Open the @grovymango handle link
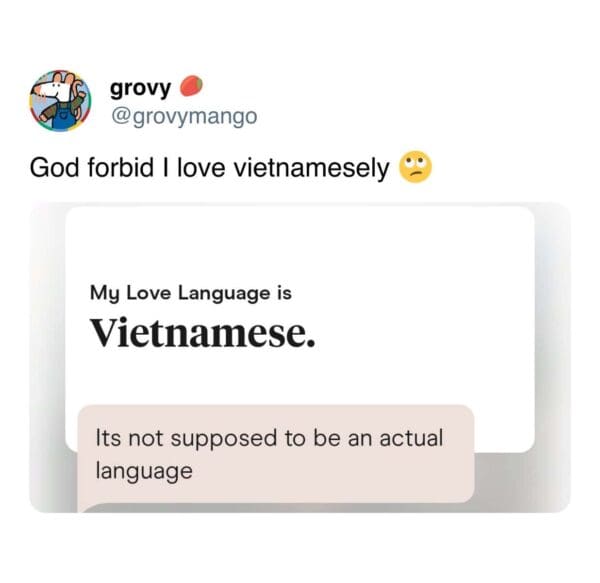Viewport: 600px width, 583px height. coord(184,116)
